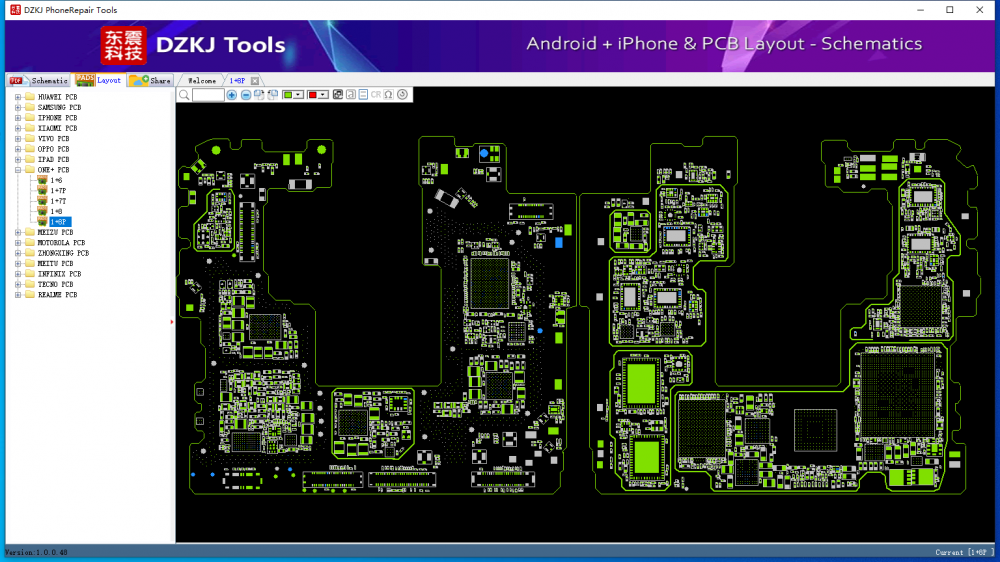Click the Omega symbol toolbar icon
This screenshot has height=562, width=1000.
pyautogui.click(x=388, y=94)
